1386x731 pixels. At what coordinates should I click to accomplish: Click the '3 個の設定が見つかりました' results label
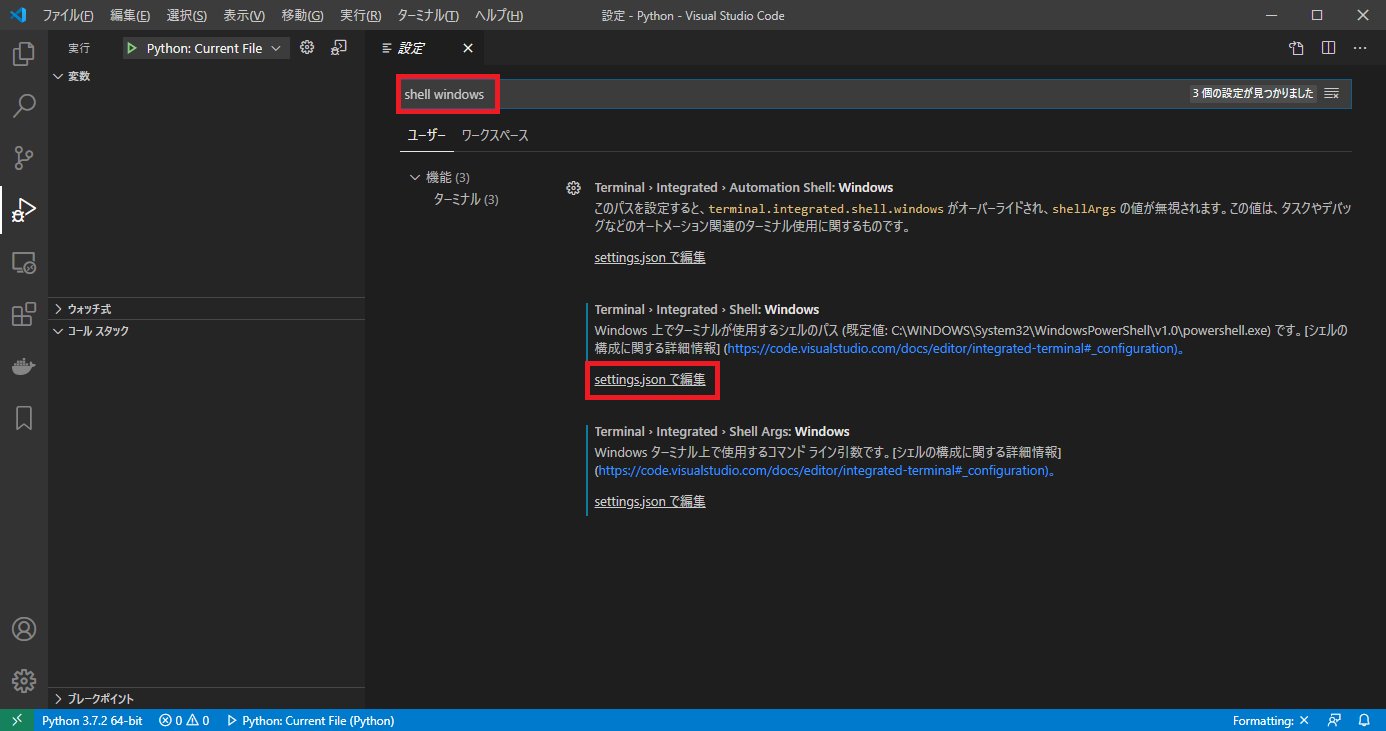pyautogui.click(x=1252, y=93)
